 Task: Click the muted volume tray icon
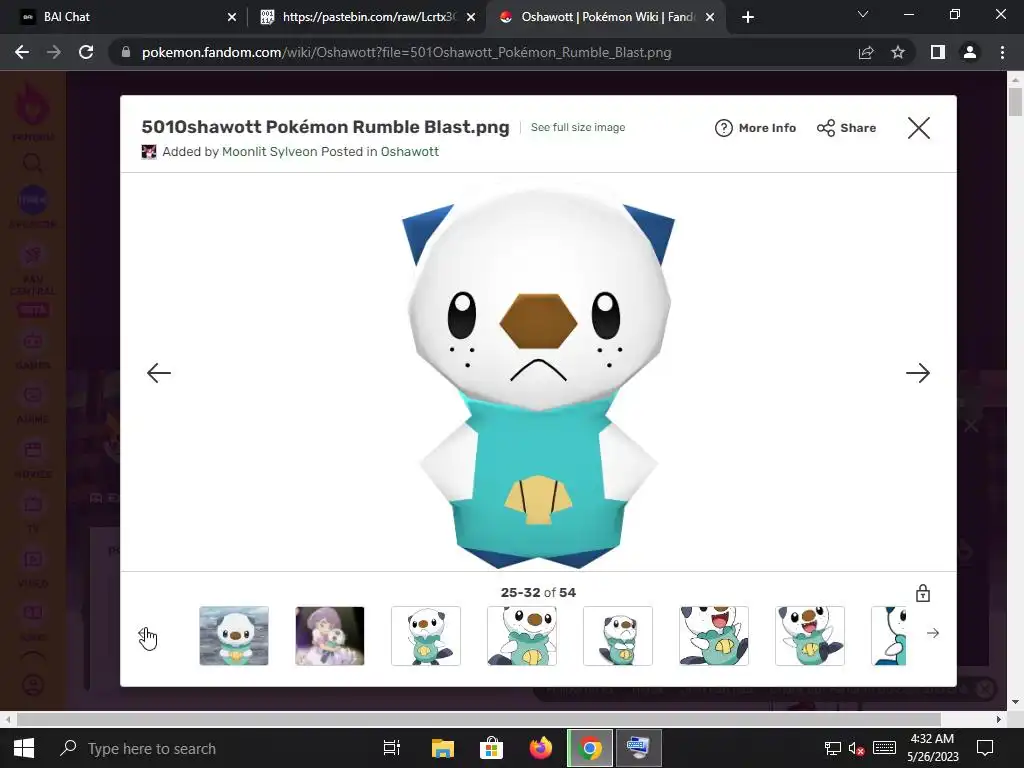coord(856,748)
